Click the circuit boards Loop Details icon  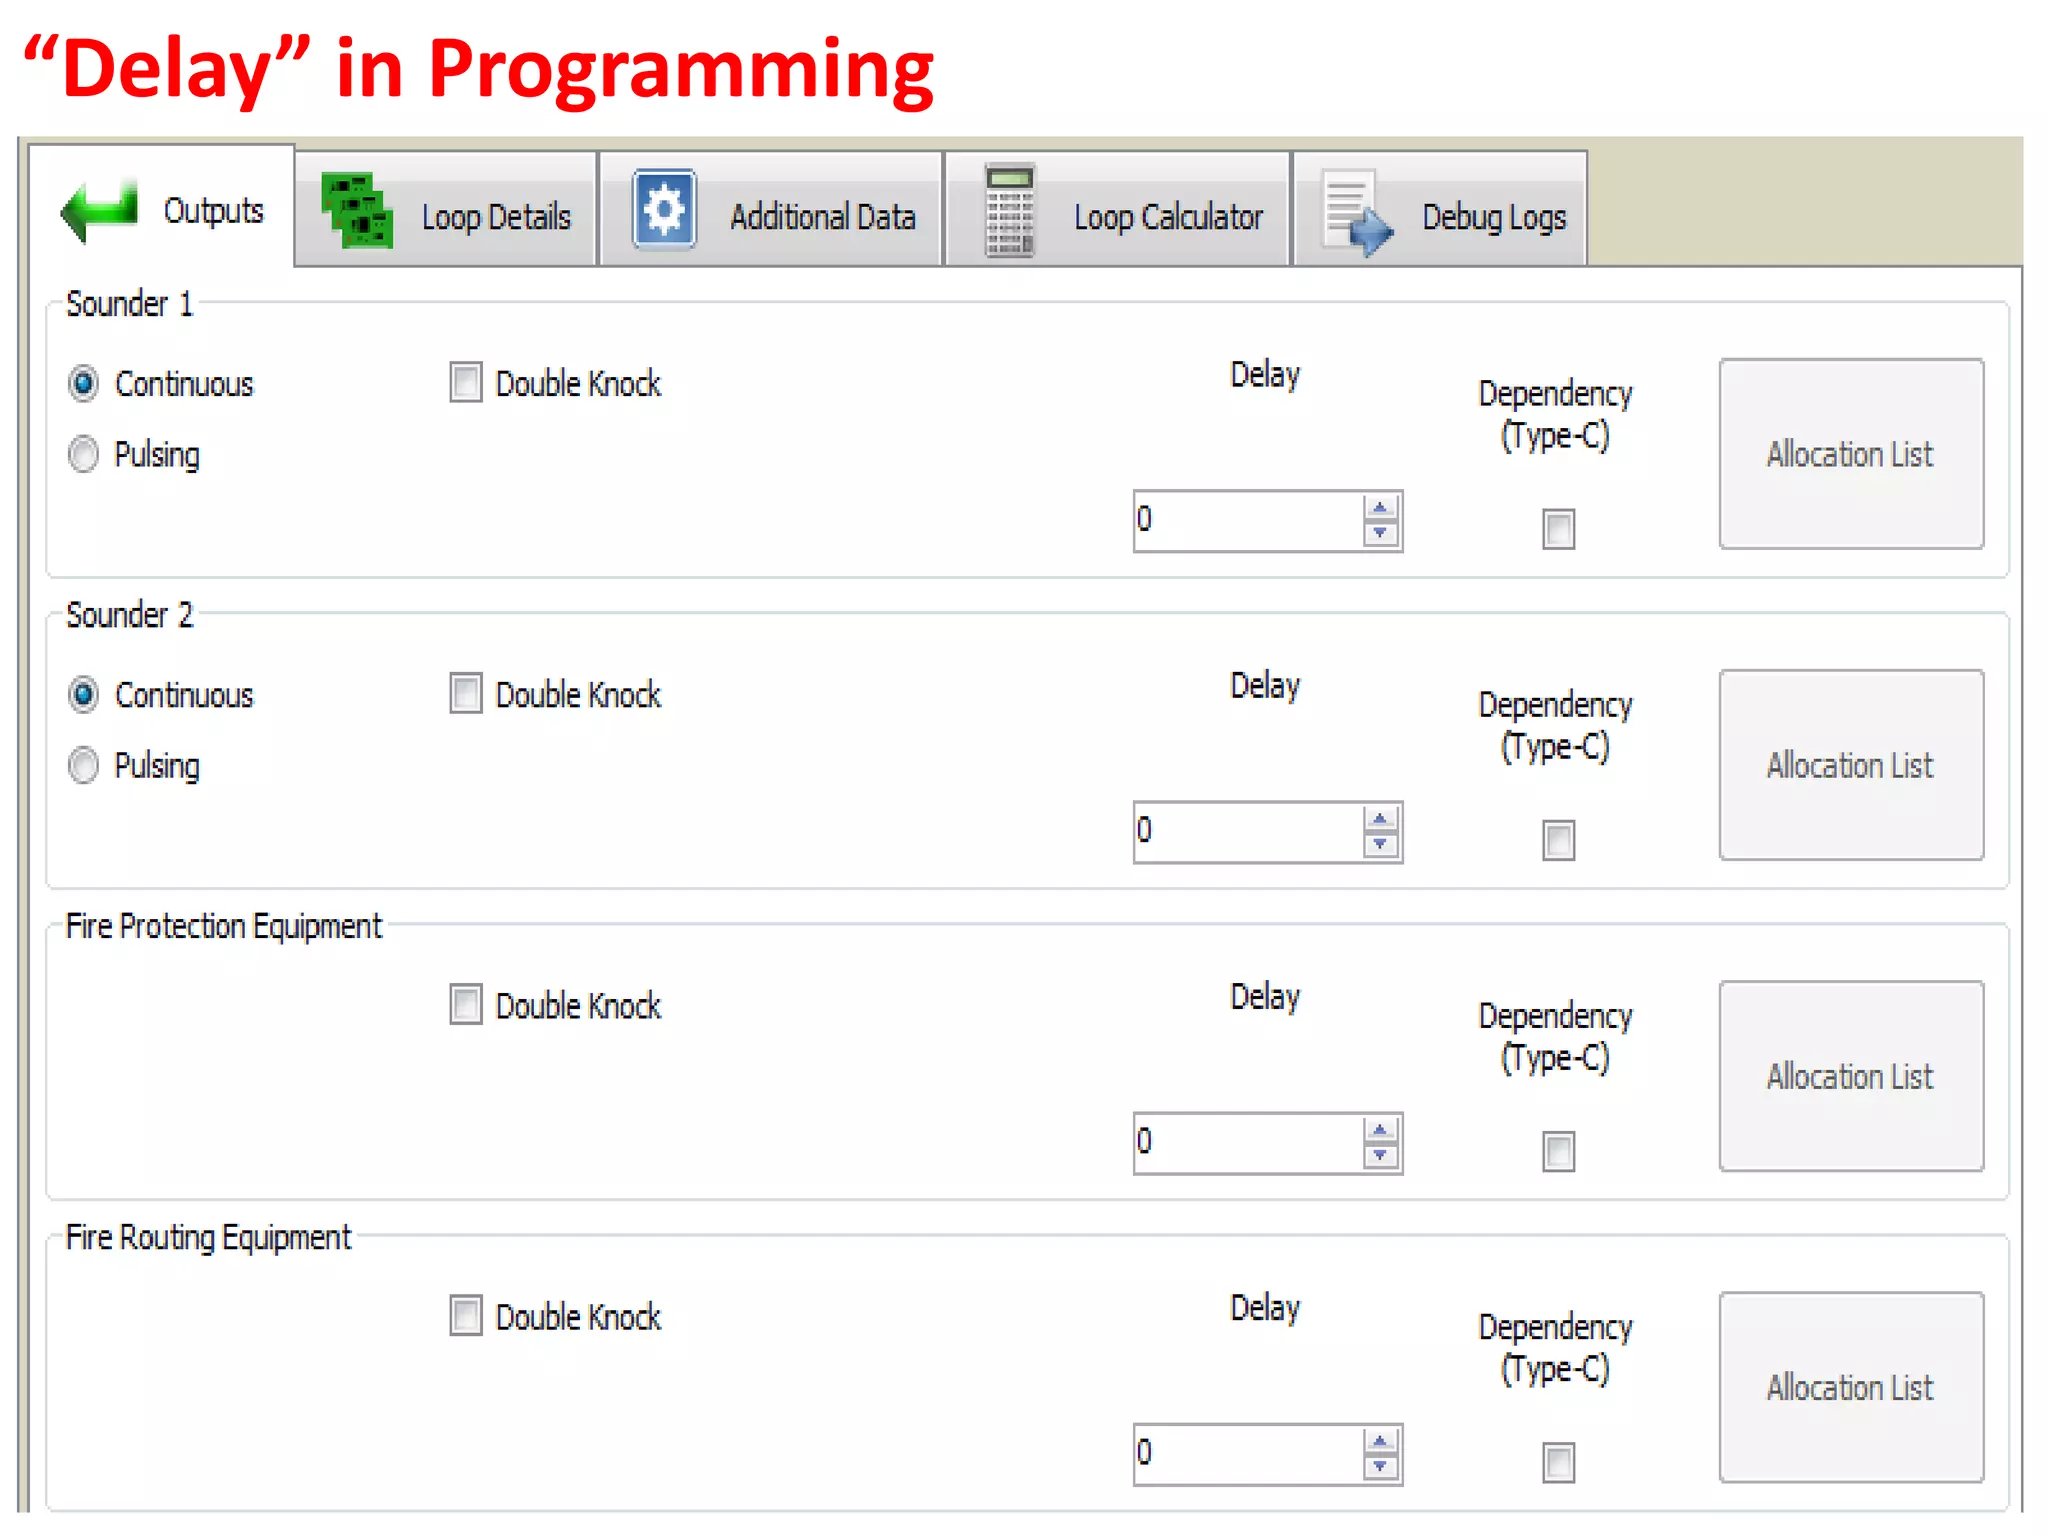click(357, 210)
